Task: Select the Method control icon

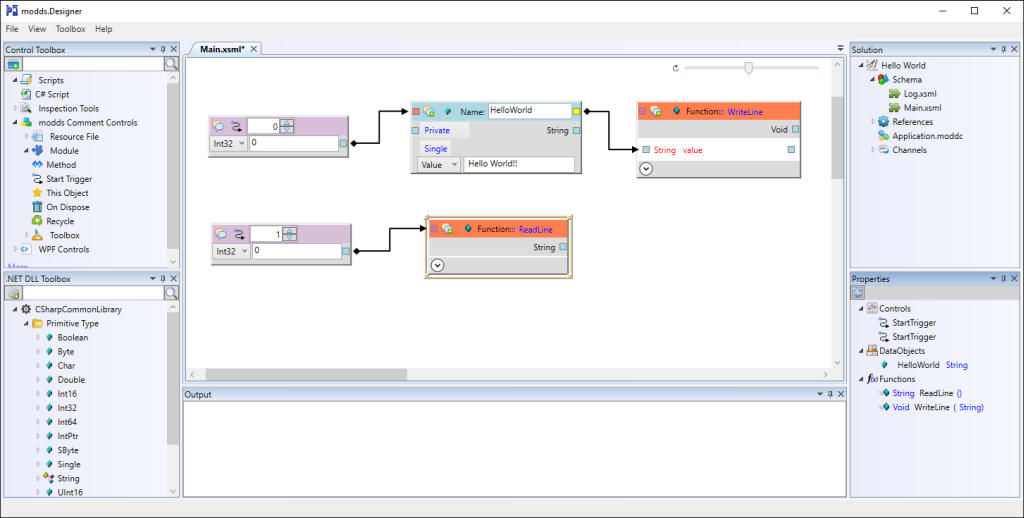Action: pos(37,165)
